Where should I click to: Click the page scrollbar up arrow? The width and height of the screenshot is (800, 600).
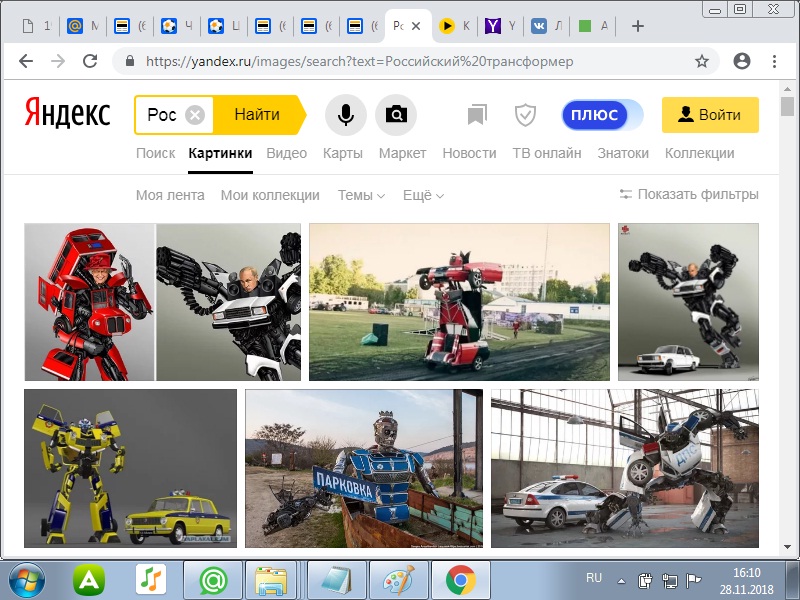click(x=788, y=88)
